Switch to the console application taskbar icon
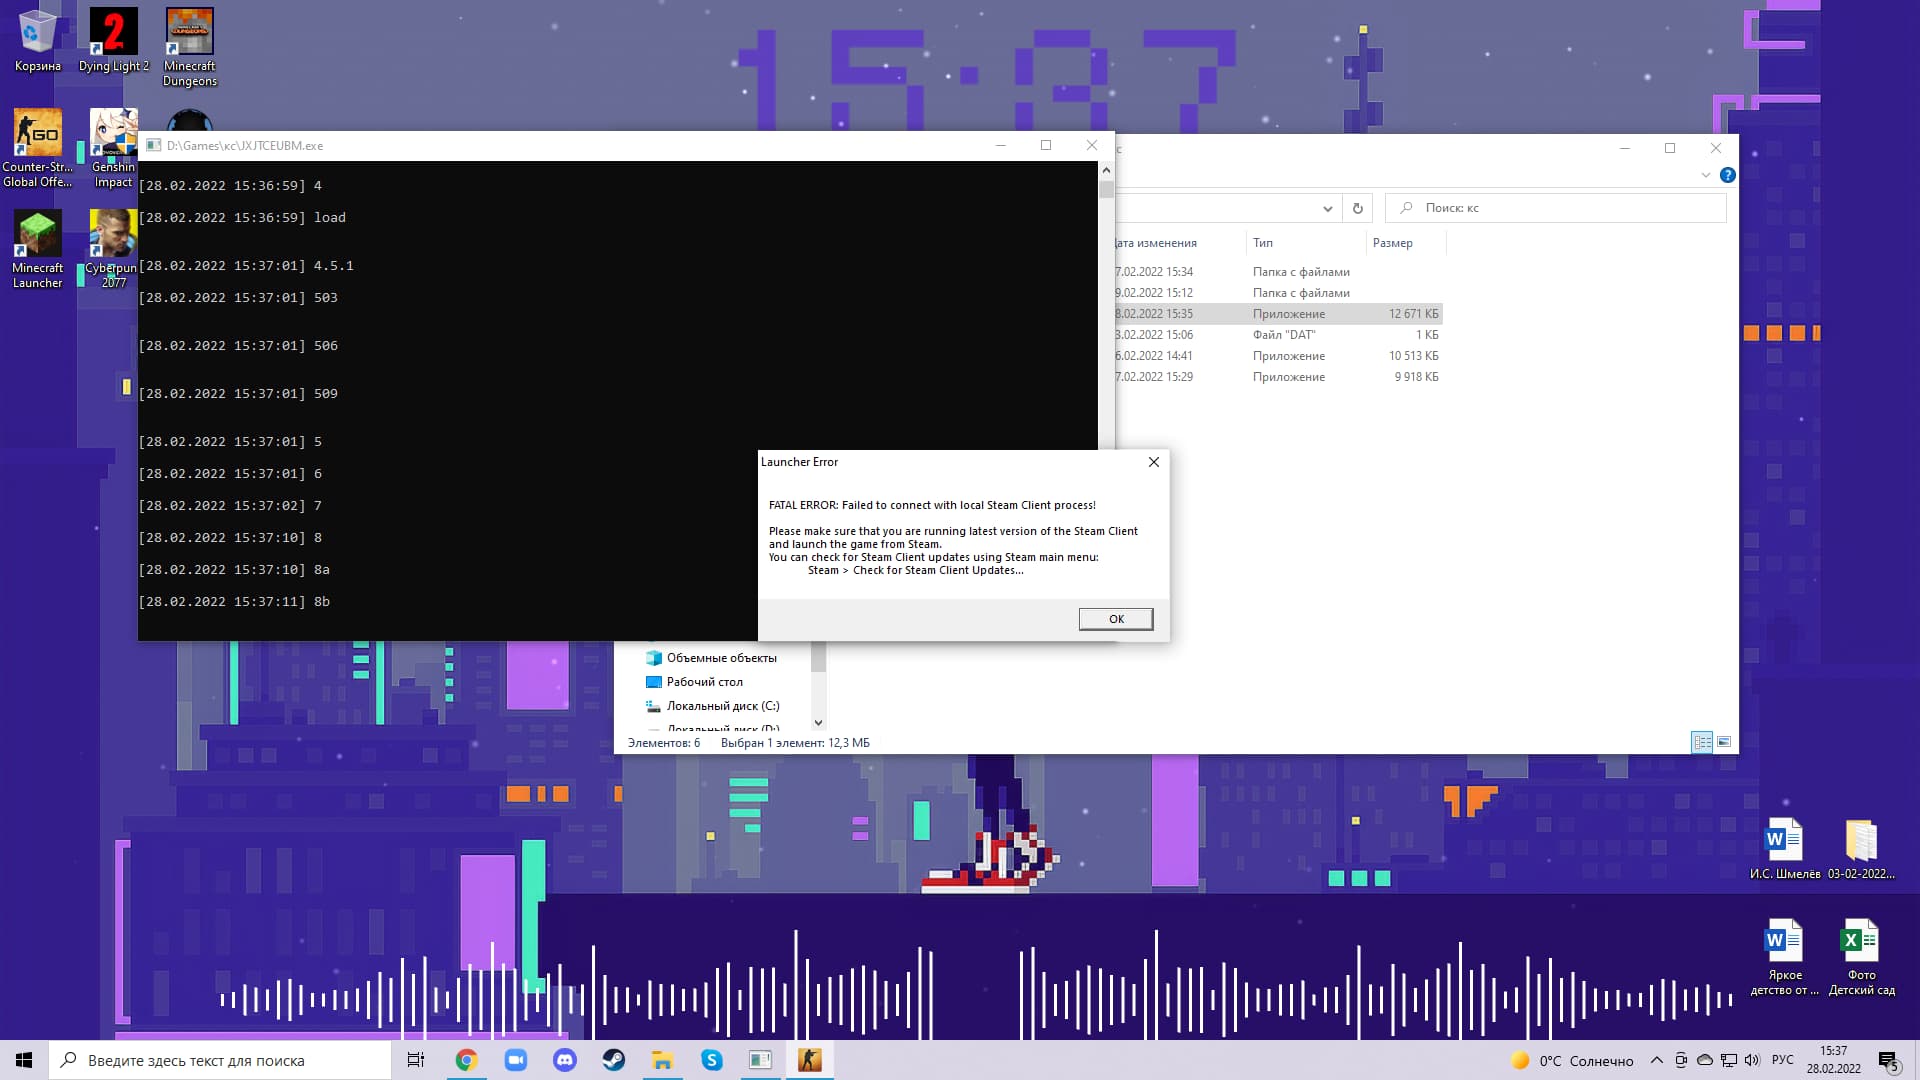 (760, 1060)
